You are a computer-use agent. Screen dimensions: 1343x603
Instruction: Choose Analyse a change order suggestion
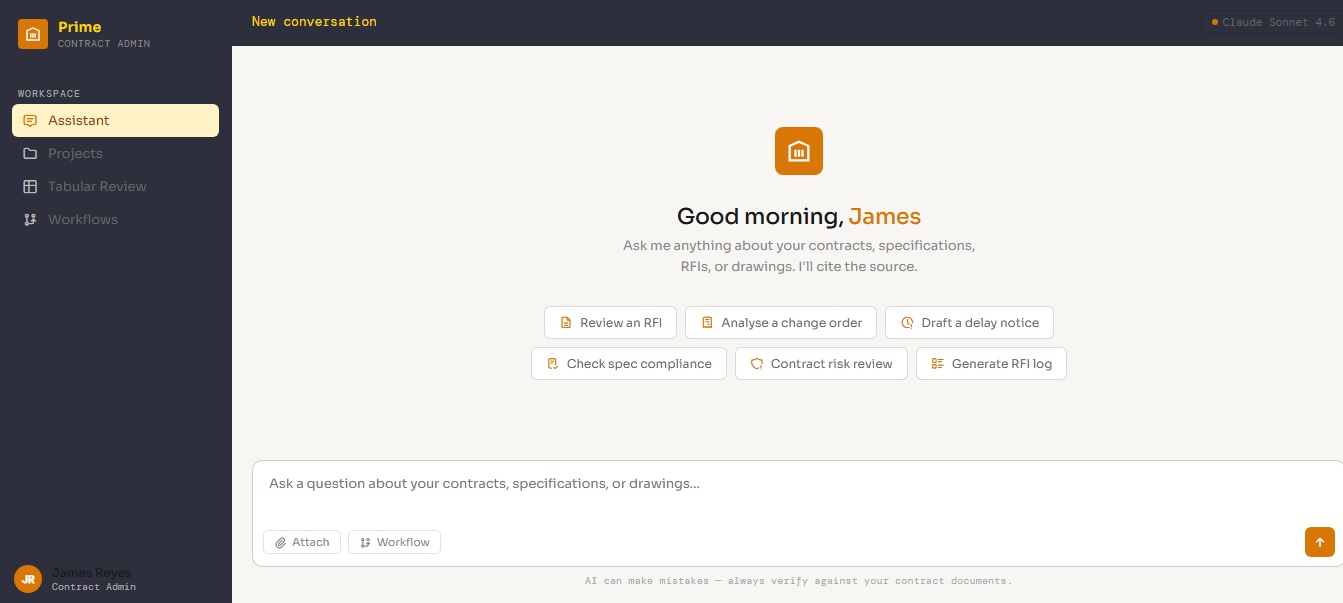781,323
